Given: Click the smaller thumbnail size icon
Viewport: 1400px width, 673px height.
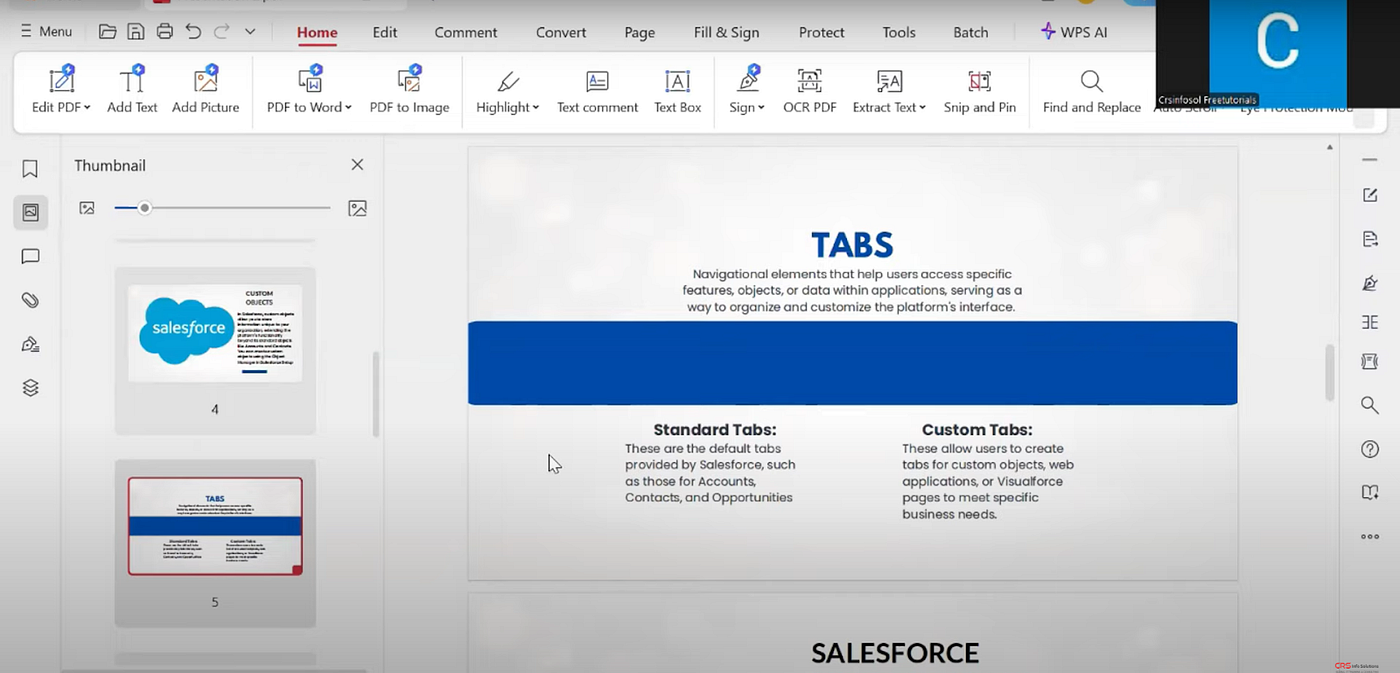Looking at the screenshot, I should pos(87,208).
